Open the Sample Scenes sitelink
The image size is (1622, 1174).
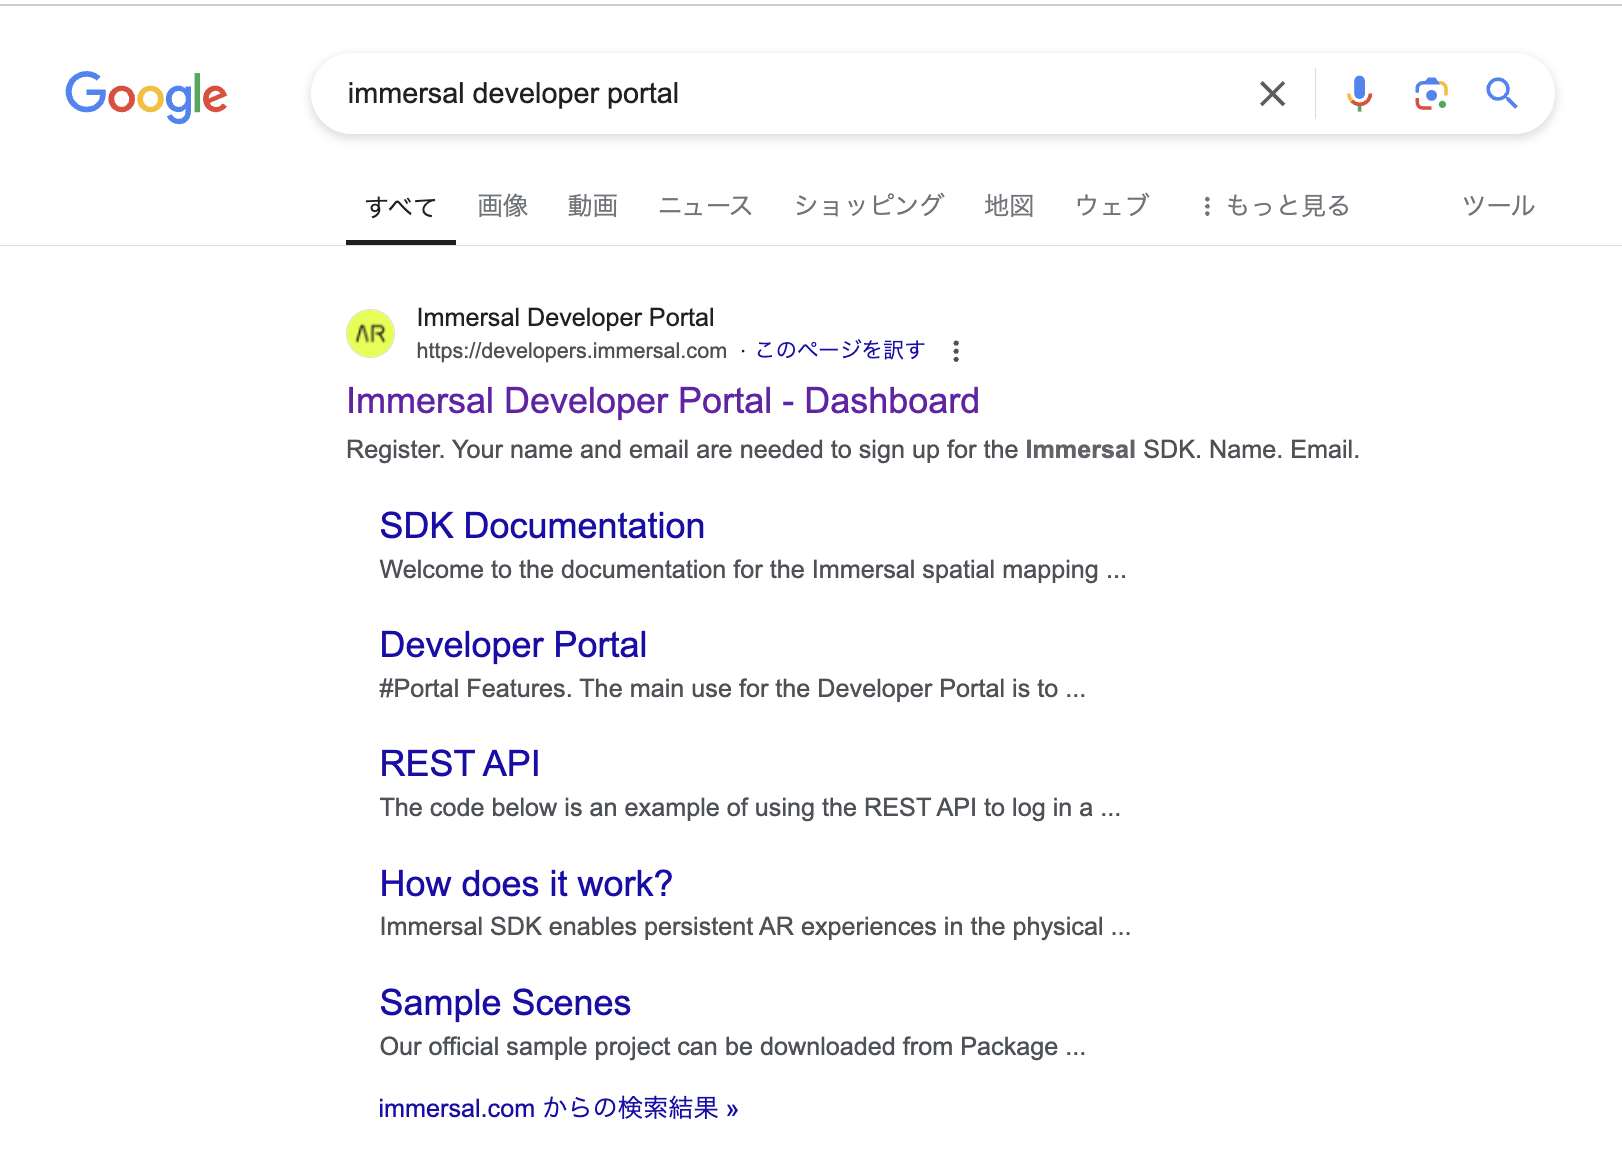505,1003
